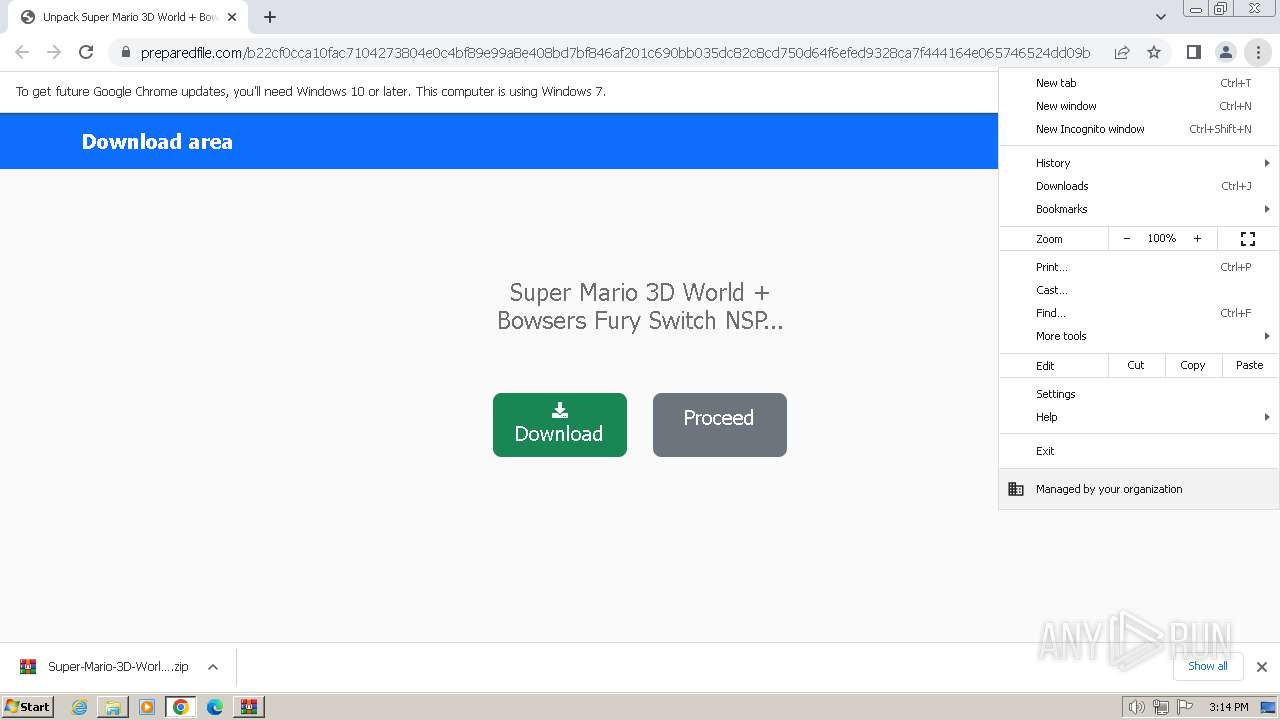The image size is (1280, 720).
Task: Expand the History submenu
Action: click(1139, 163)
